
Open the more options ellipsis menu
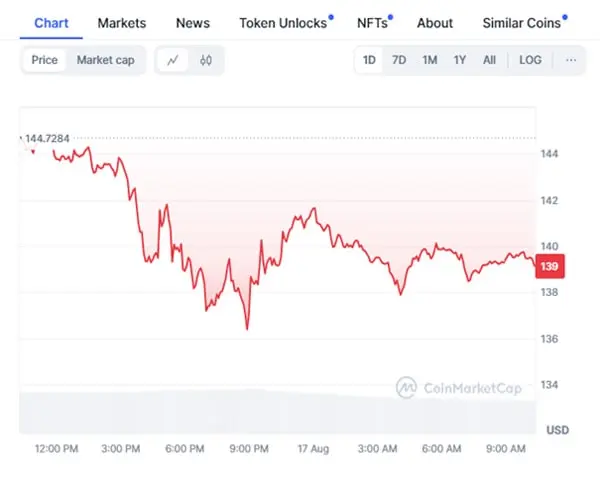(x=571, y=60)
